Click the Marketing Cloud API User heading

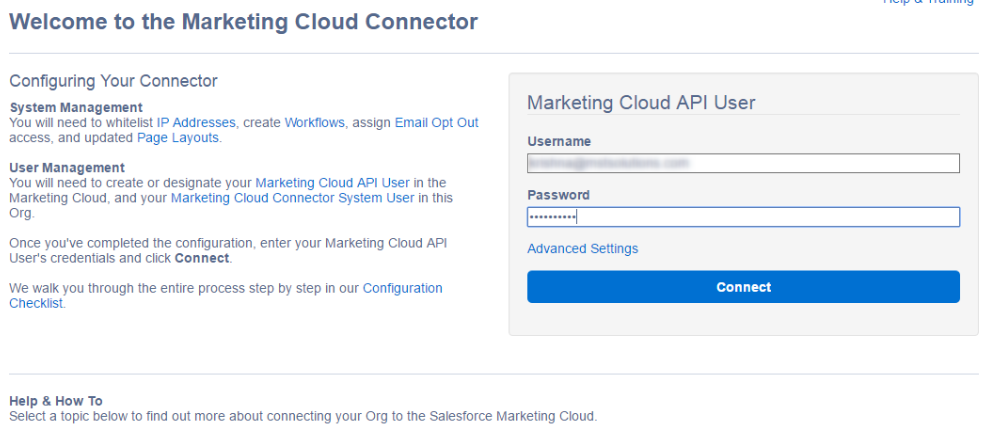click(641, 103)
